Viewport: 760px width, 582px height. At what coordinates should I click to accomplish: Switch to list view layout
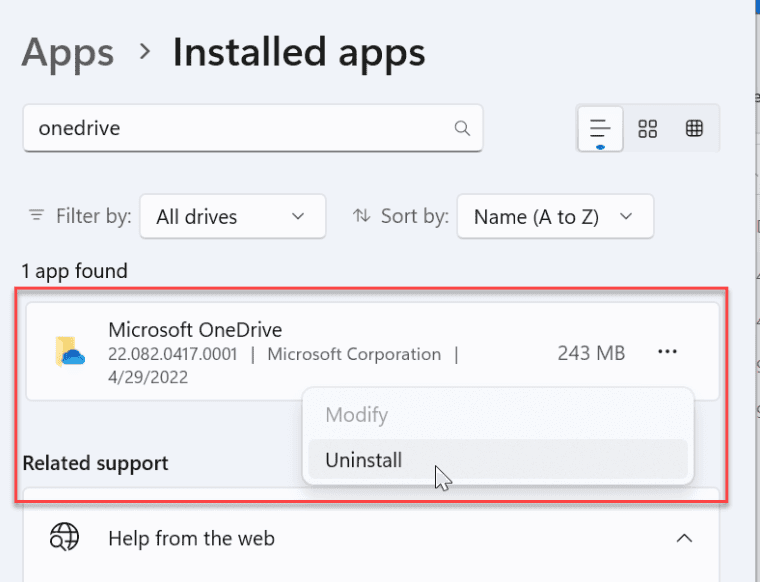[600, 129]
